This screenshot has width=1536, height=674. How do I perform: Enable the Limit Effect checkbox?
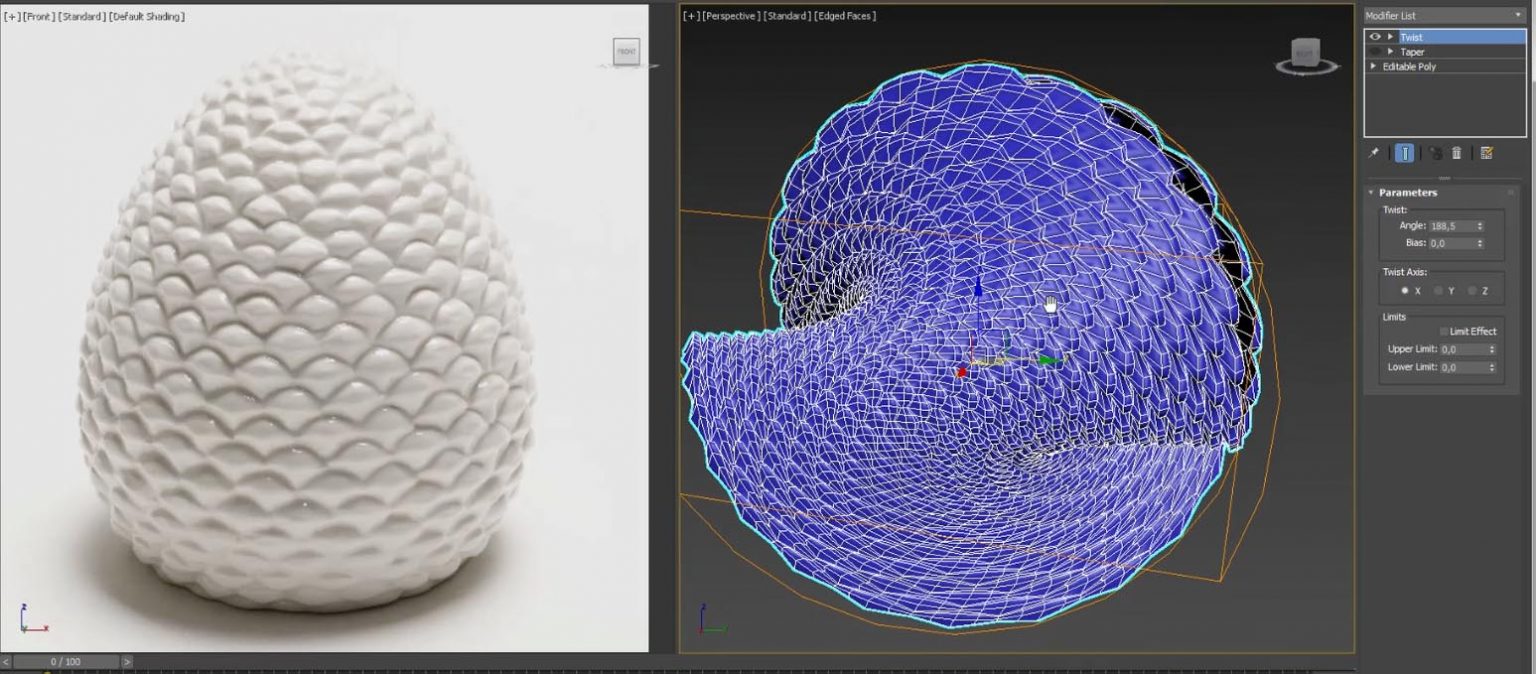click(1443, 331)
